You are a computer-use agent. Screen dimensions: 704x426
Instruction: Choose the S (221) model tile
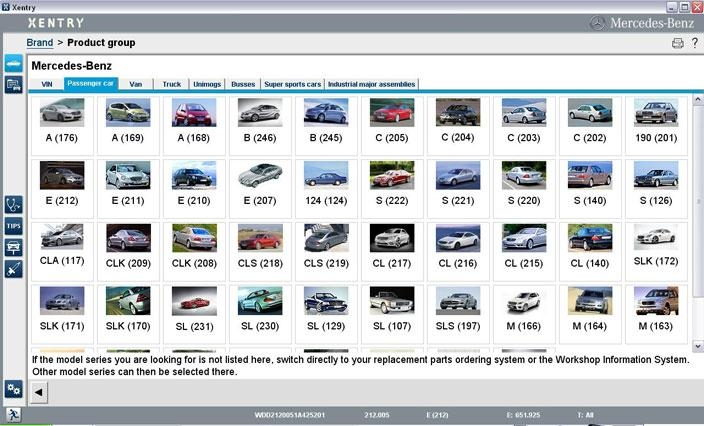click(x=458, y=189)
